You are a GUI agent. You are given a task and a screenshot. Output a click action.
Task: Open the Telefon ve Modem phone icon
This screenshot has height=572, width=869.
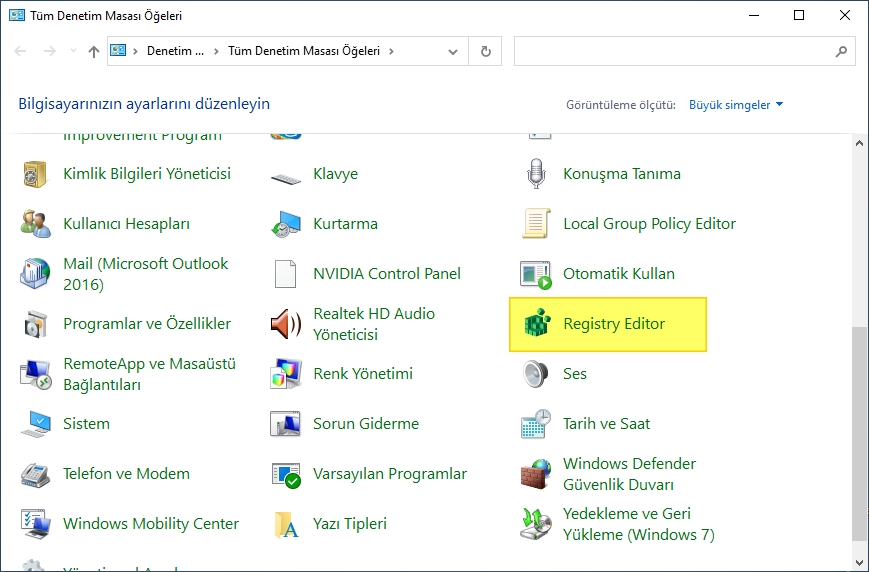tap(35, 474)
